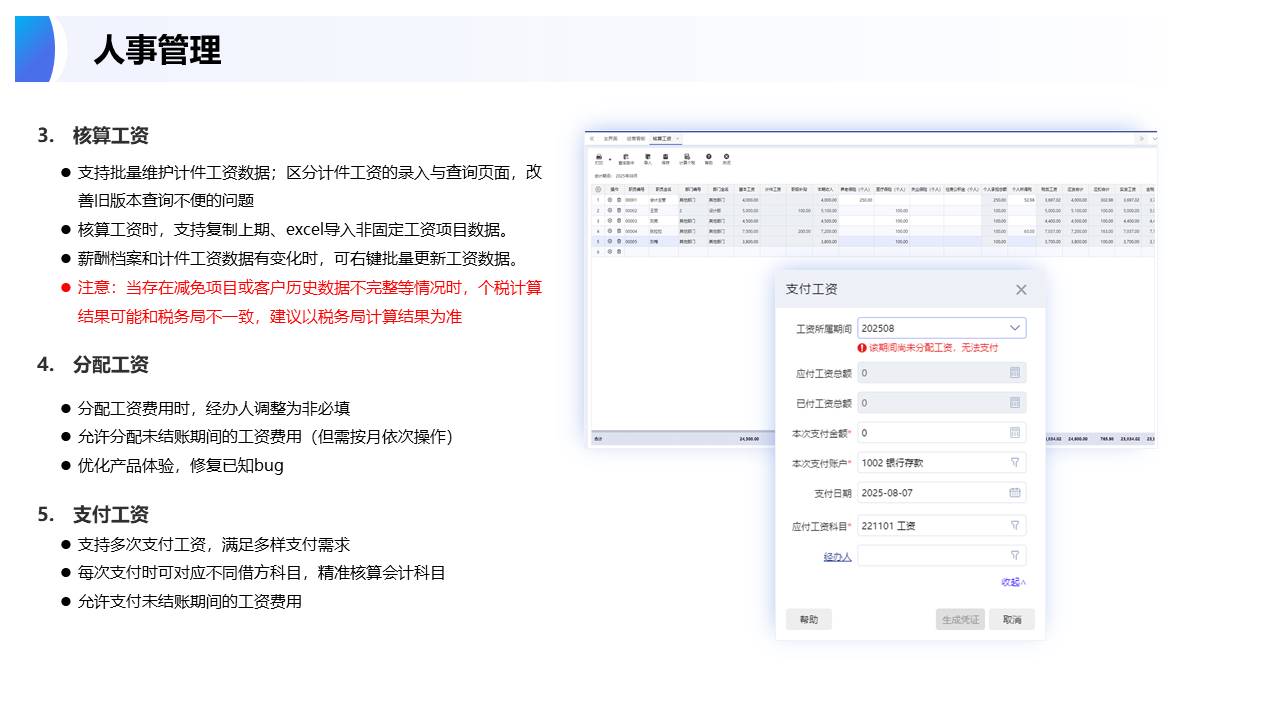Click the filter icon in 本次支付账户 field

click(x=1014, y=463)
